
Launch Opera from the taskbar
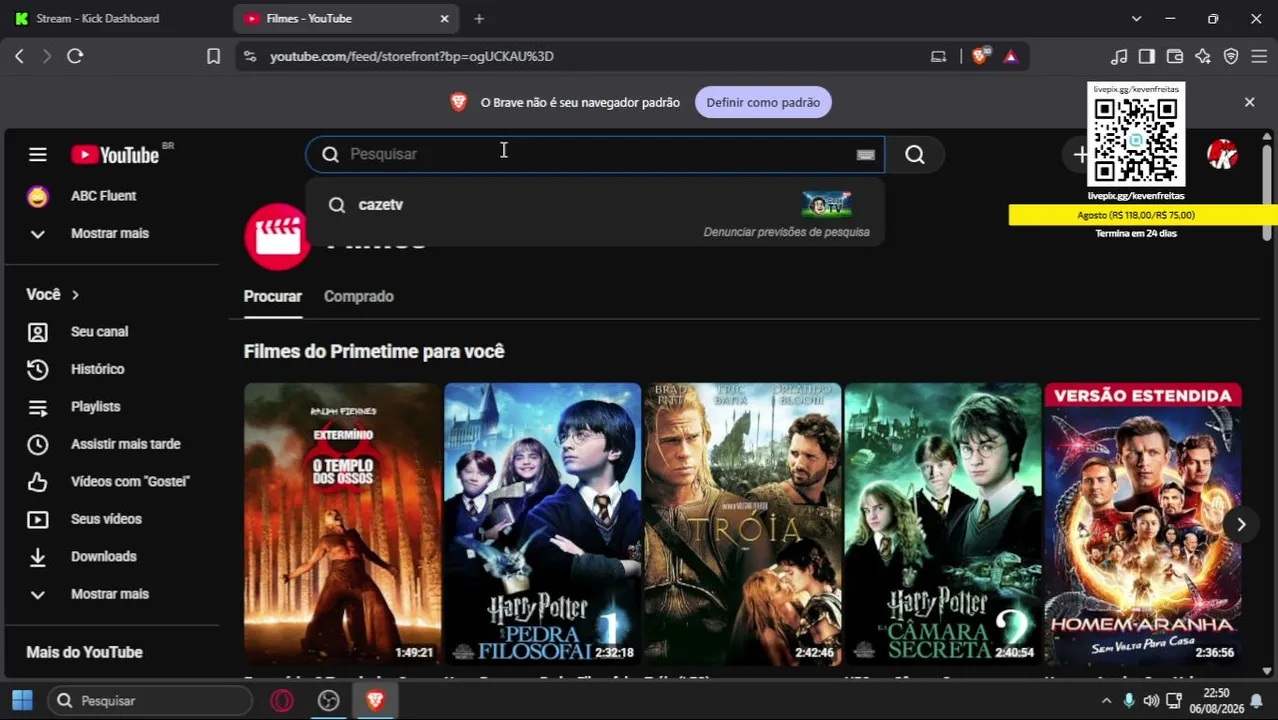(282, 701)
